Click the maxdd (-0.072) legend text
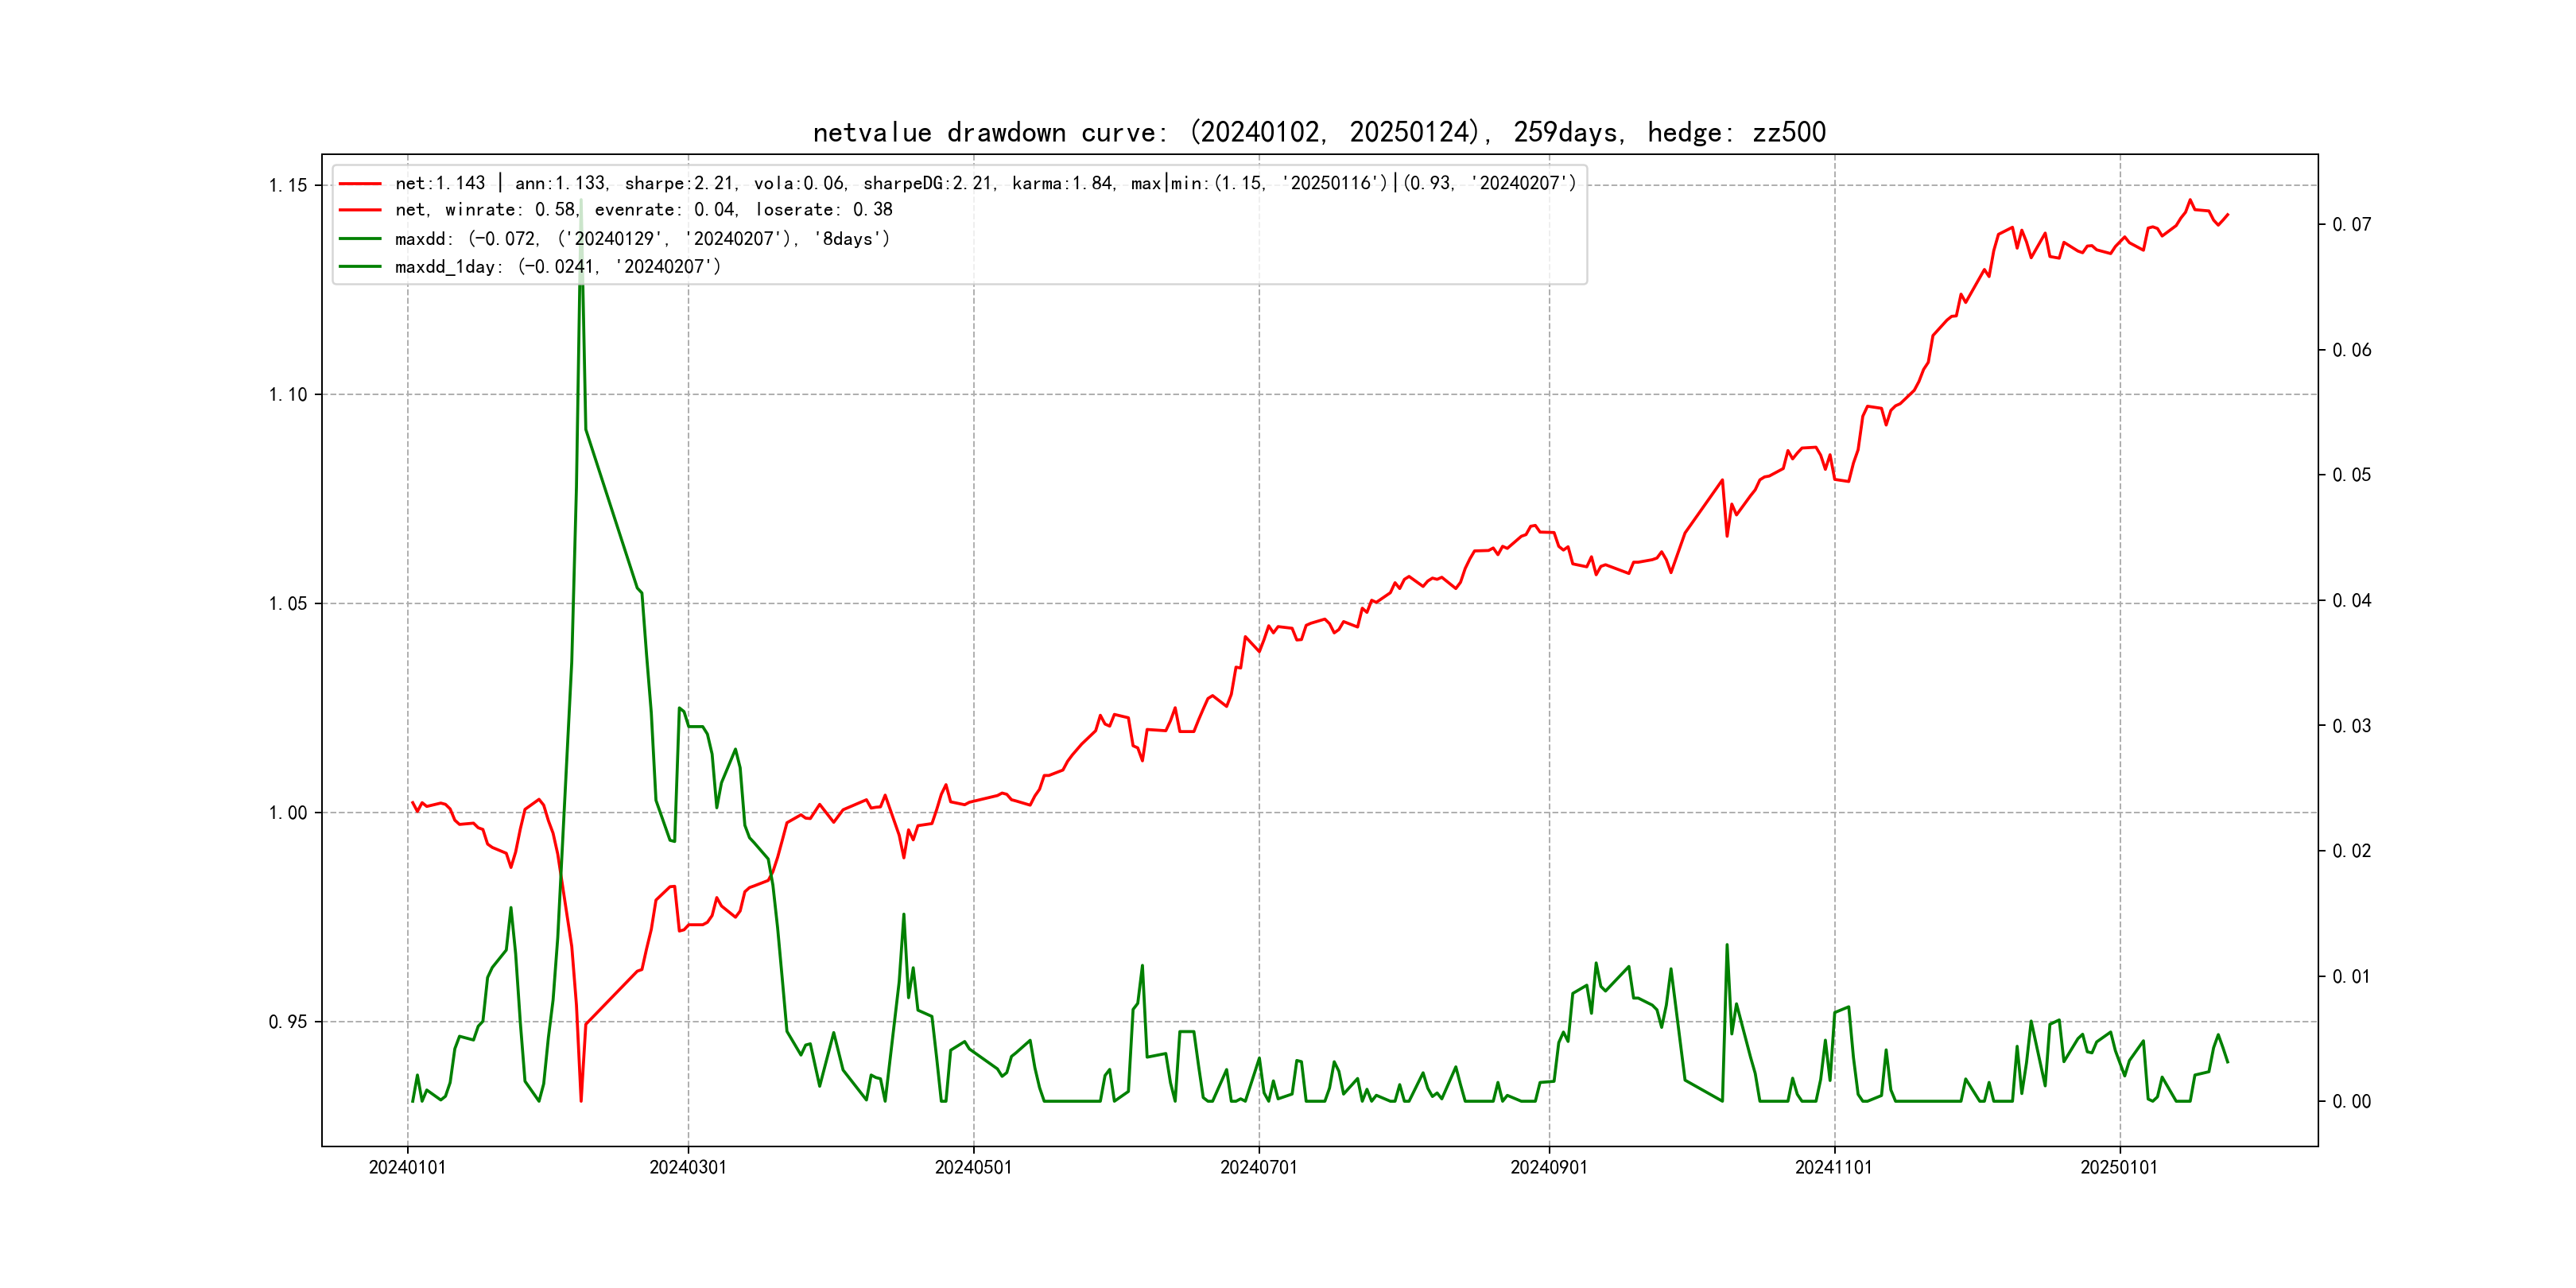 point(642,239)
